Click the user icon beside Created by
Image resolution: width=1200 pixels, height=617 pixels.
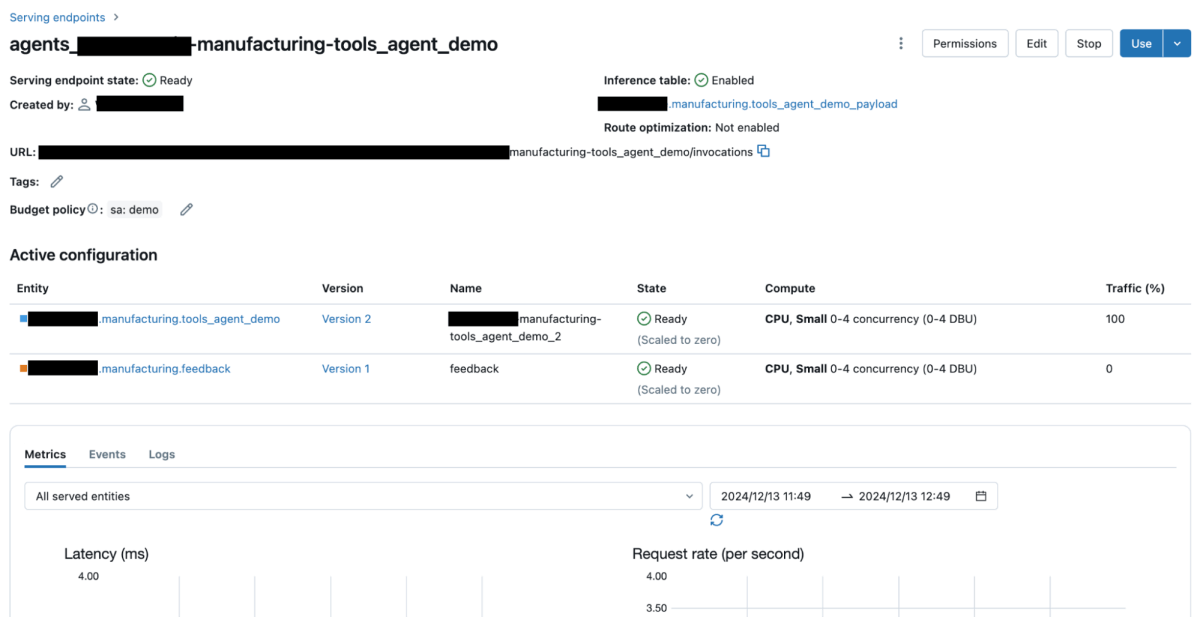click(x=85, y=105)
